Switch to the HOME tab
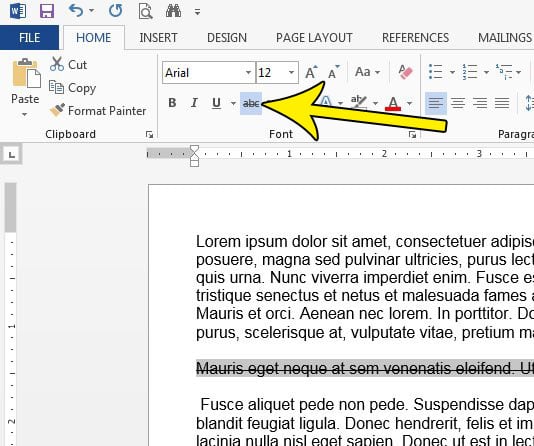 pyautogui.click(x=94, y=37)
